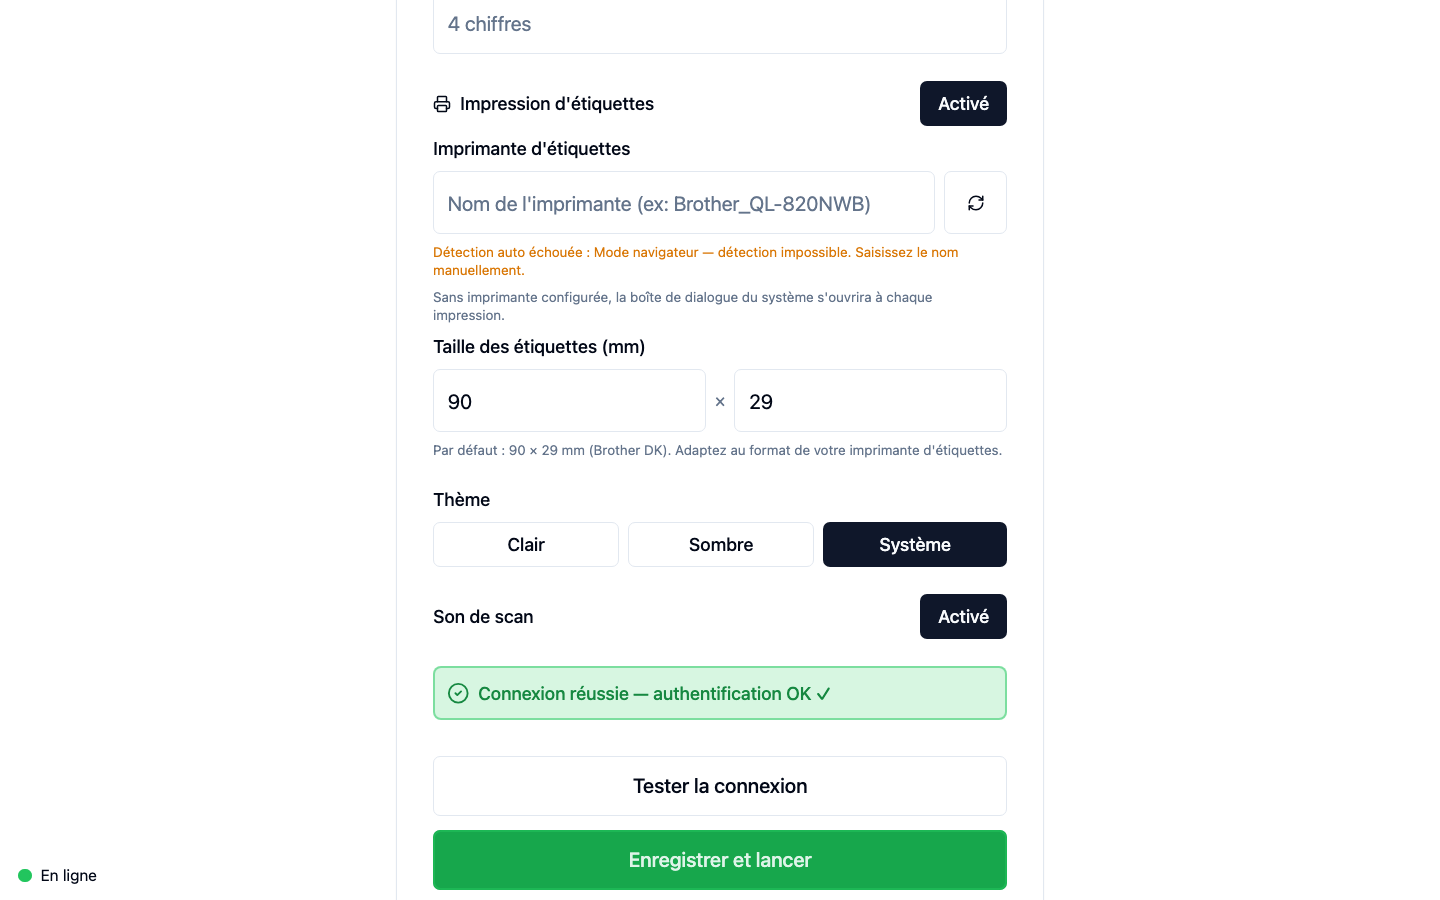Click the refresh icon to detect printers
Screen dimensions: 1440x900
(x=975, y=202)
